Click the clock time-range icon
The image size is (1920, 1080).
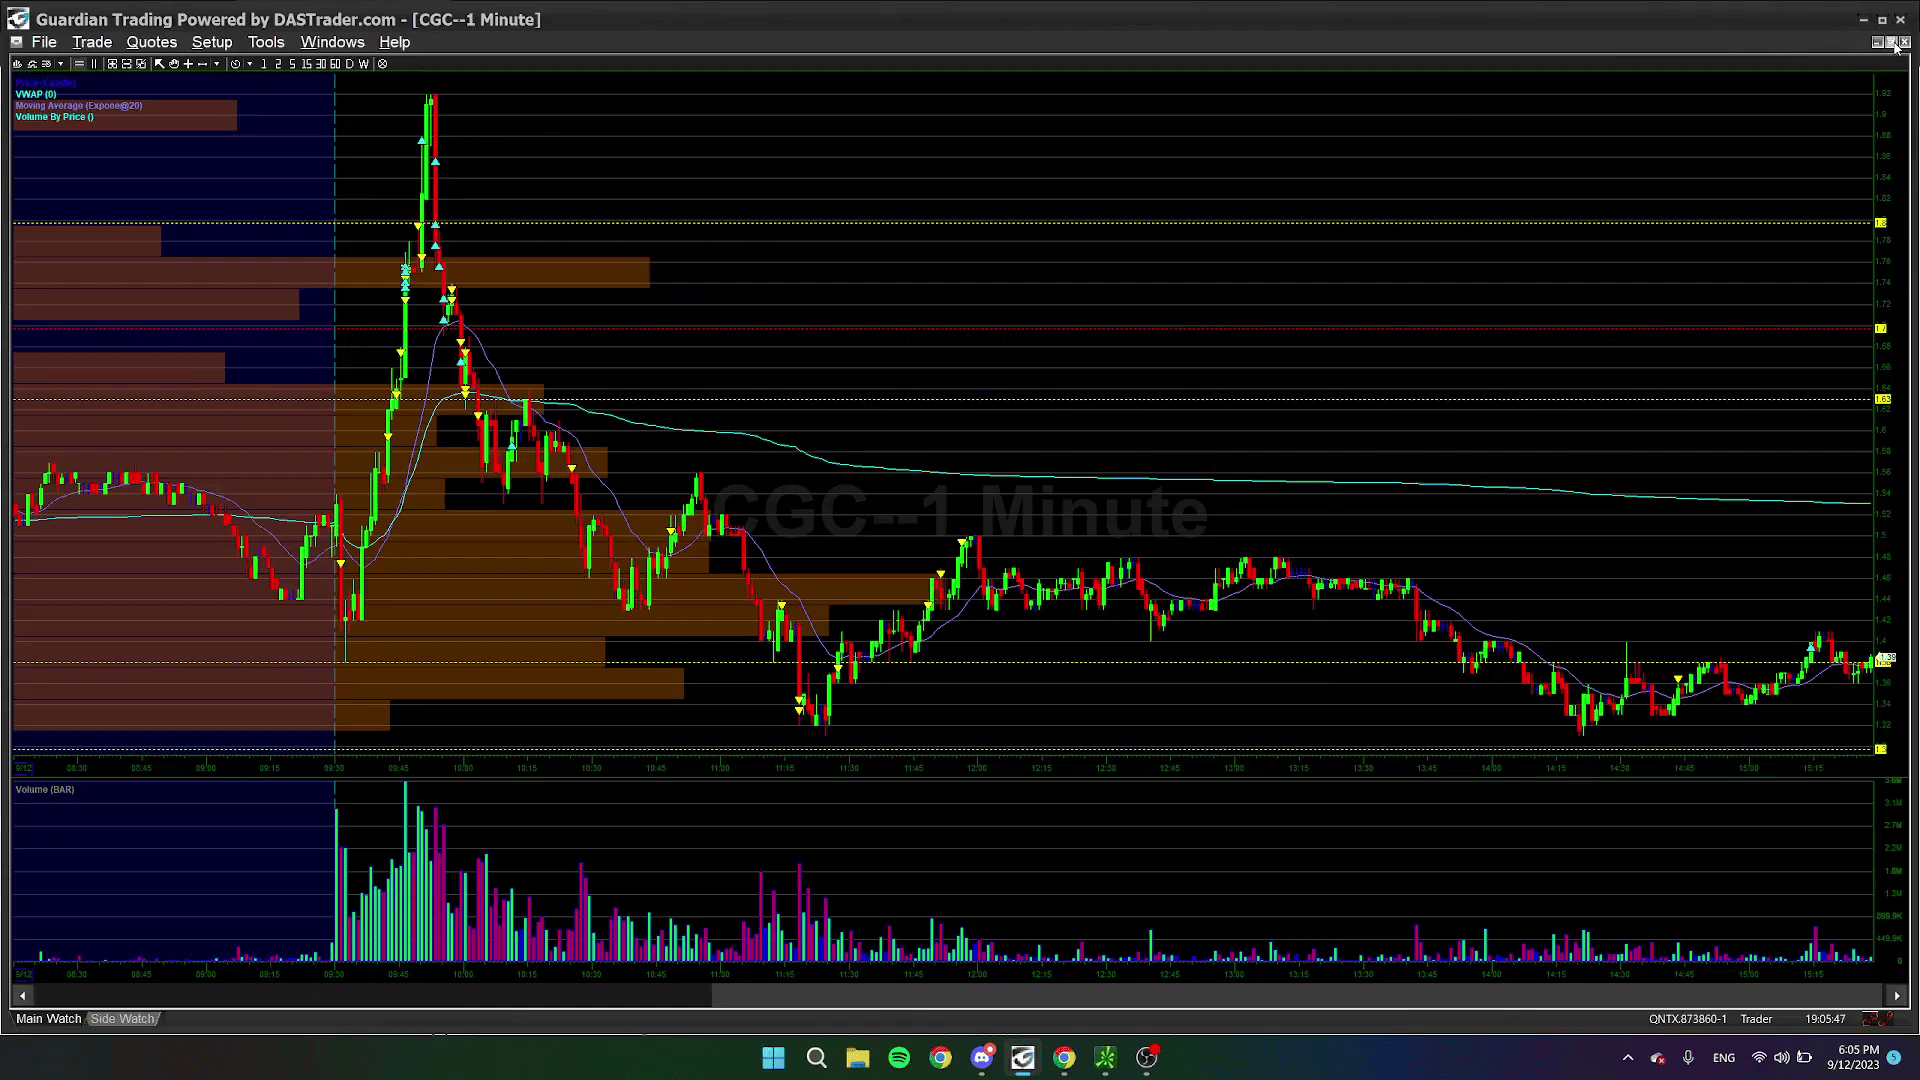pos(235,64)
